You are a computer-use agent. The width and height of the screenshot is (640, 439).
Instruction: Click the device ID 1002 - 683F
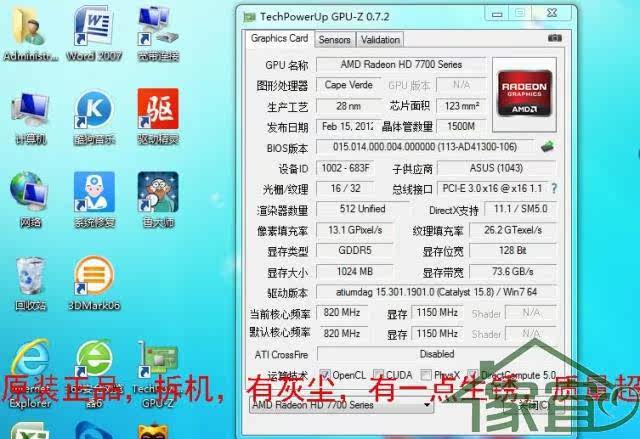[345, 168]
